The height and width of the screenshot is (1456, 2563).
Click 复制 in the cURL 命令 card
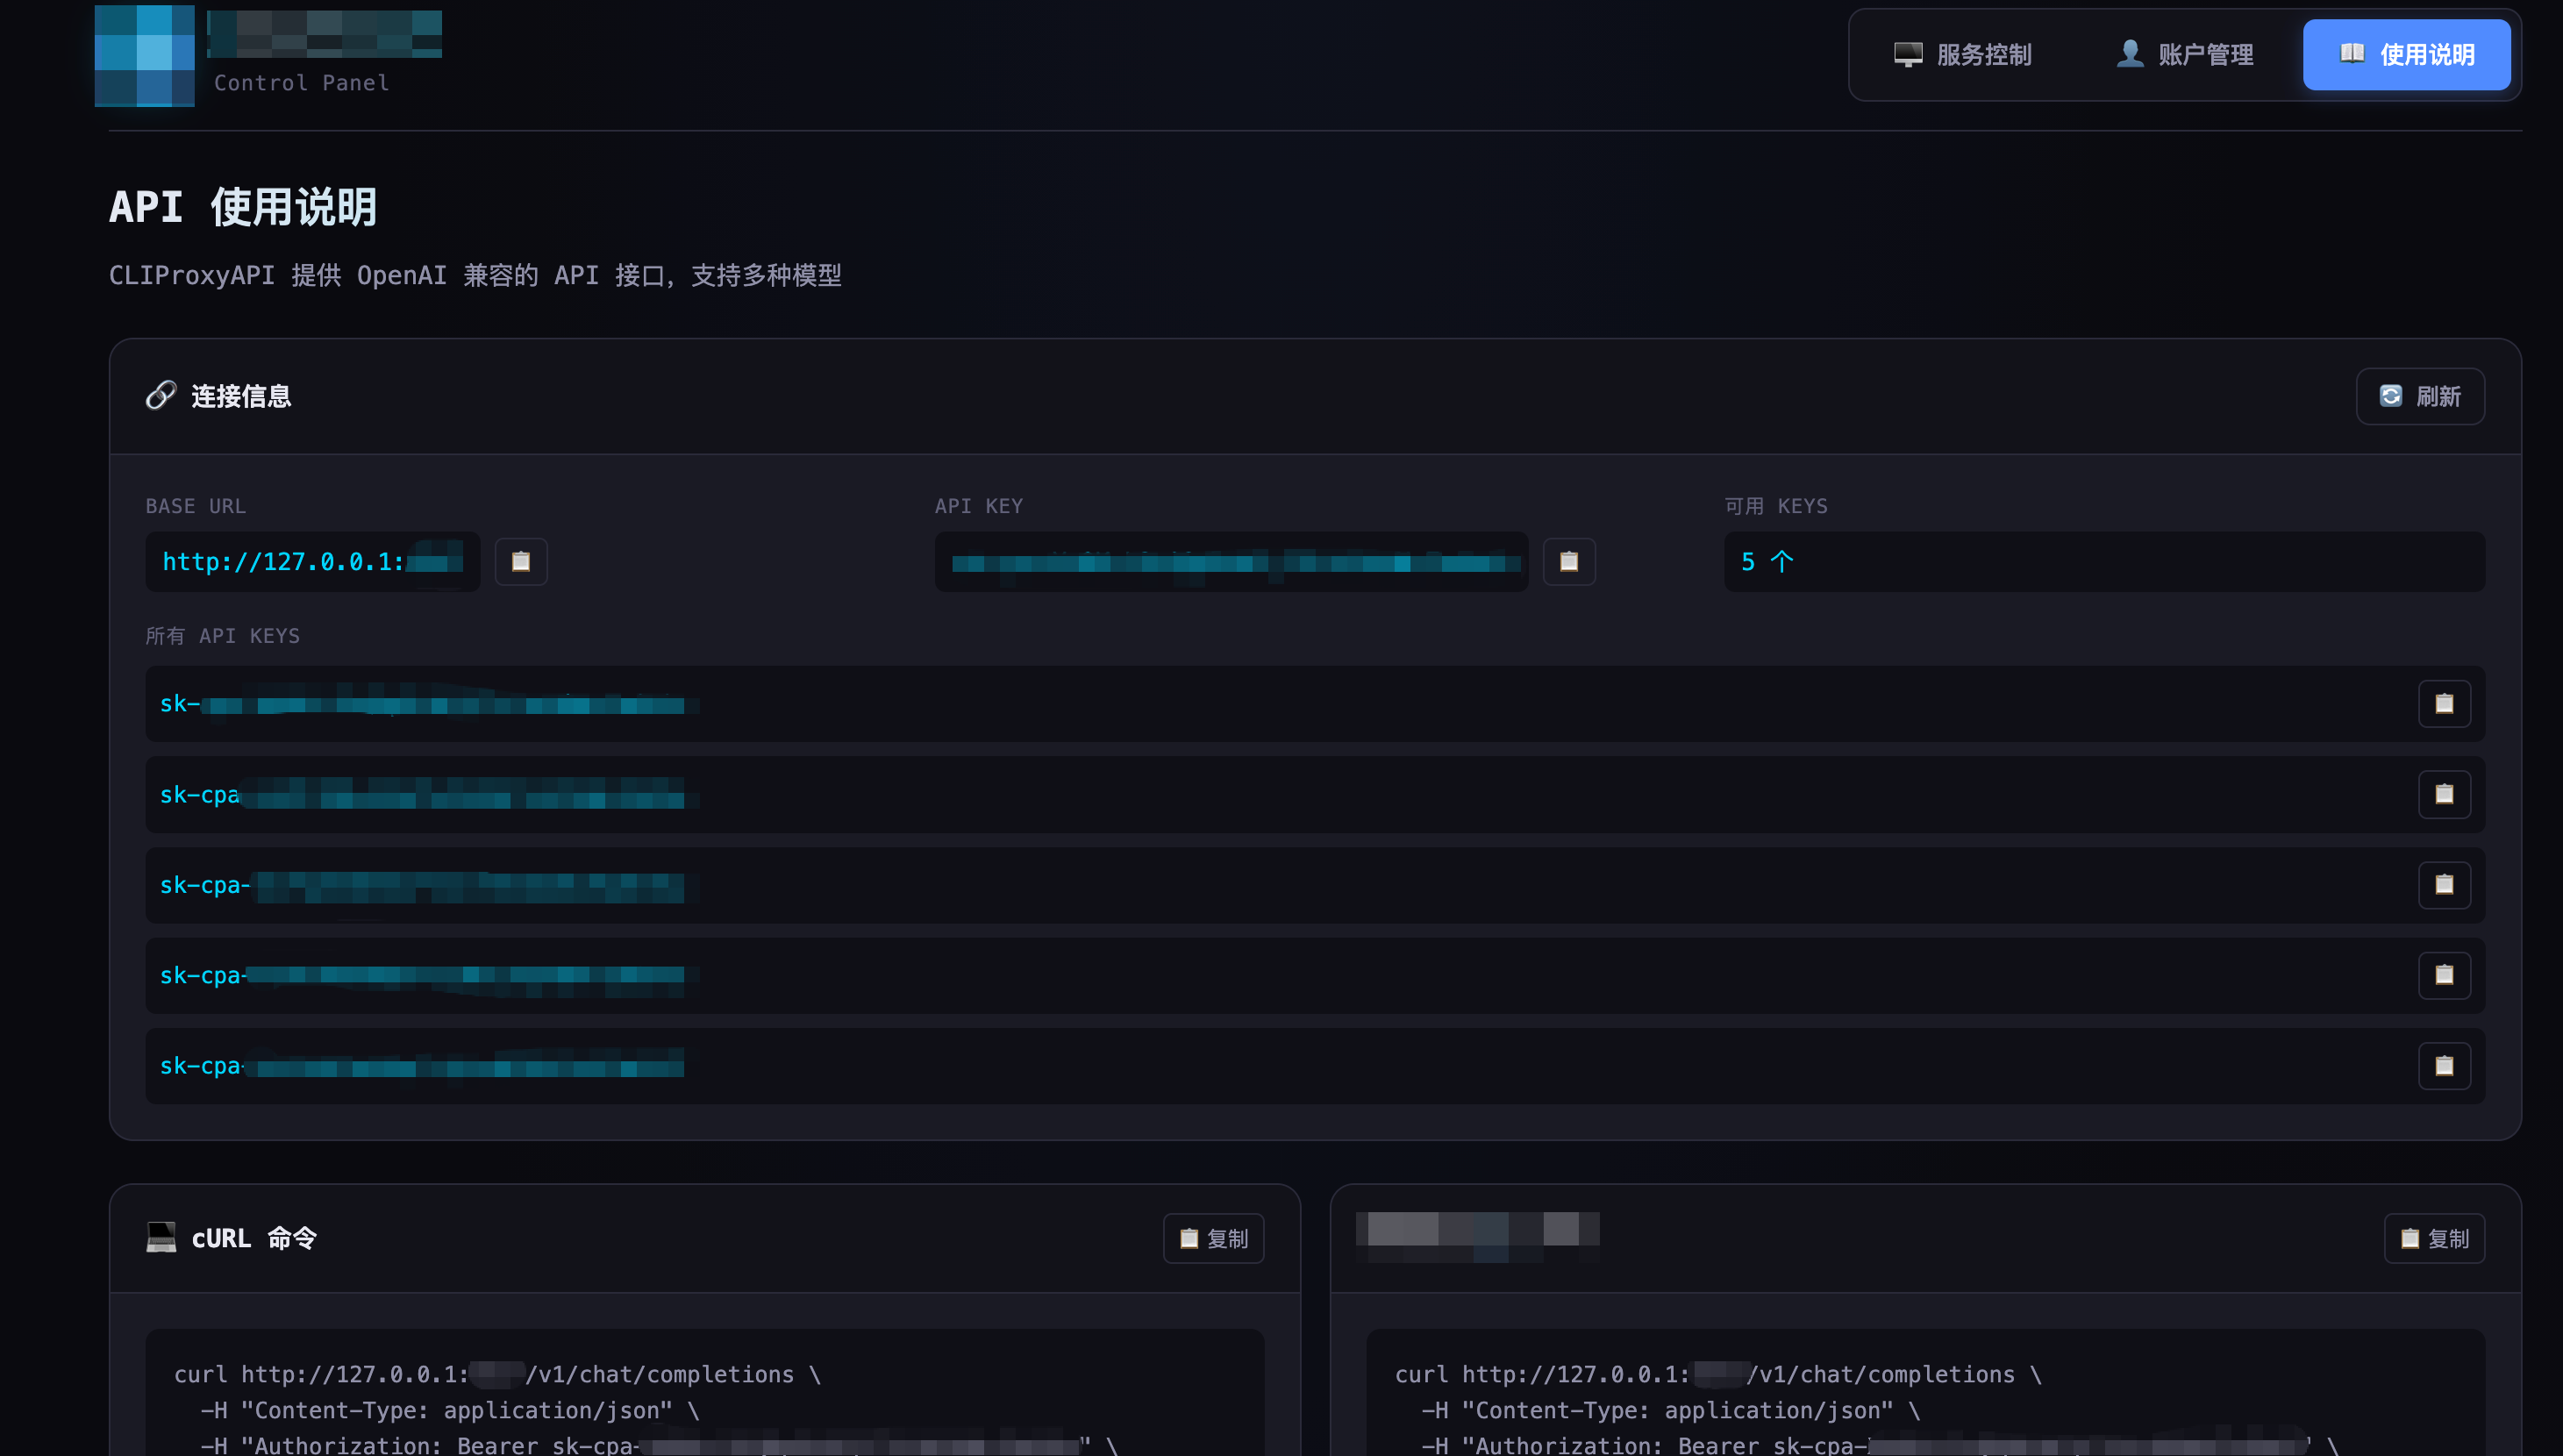pos(1213,1238)
